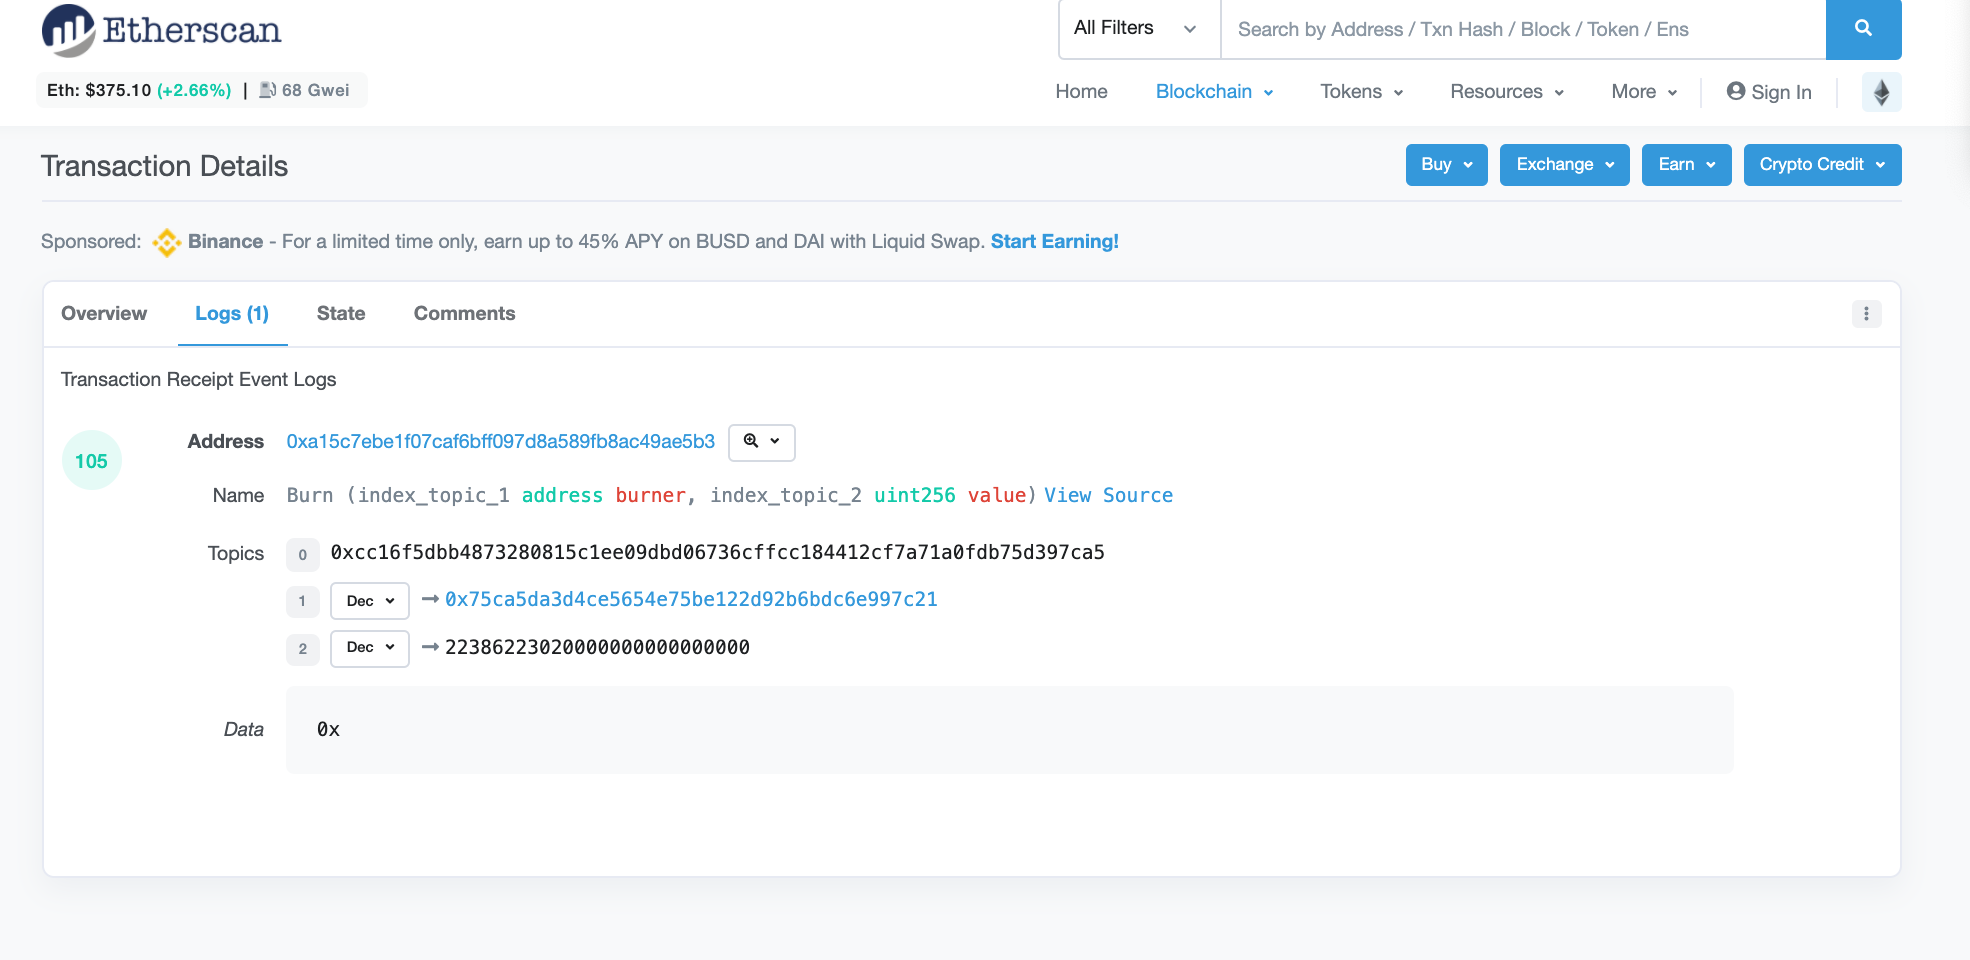The height and width of the screenshot is (960, 1970).
Task: Focus the search by address input field
Action: pos(1523,29)
